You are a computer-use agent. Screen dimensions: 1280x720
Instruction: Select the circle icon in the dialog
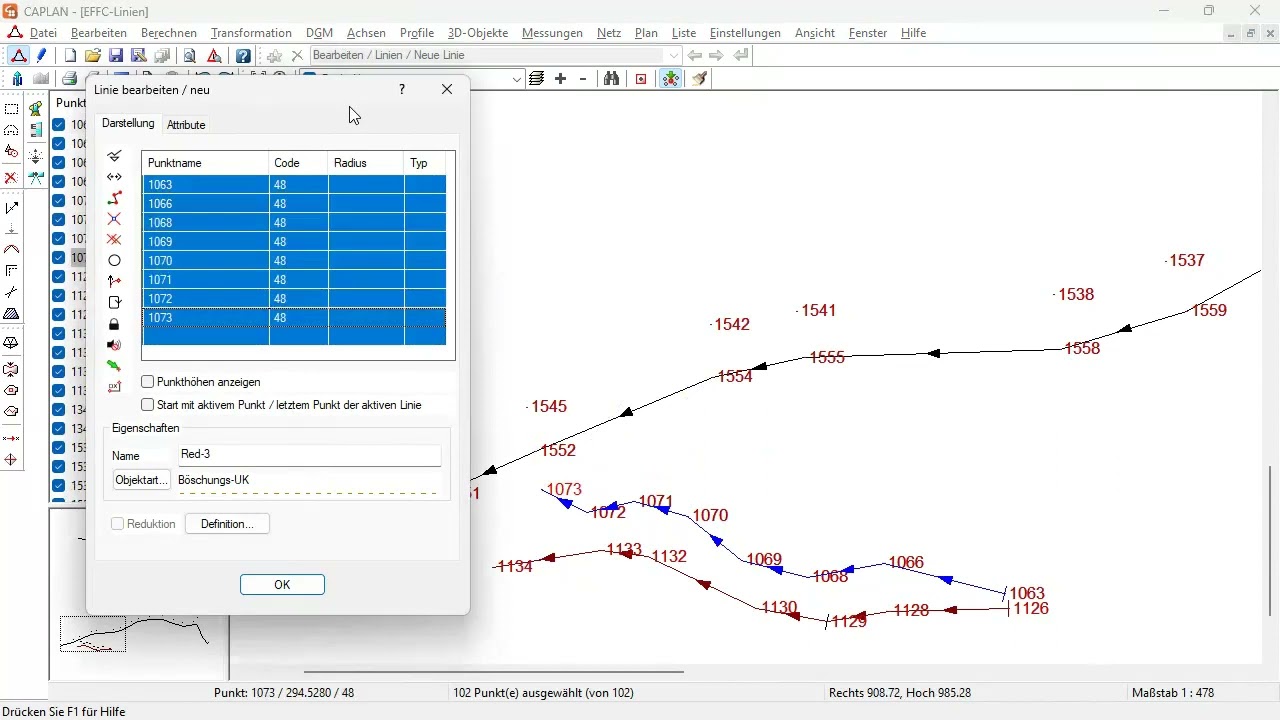114,260
